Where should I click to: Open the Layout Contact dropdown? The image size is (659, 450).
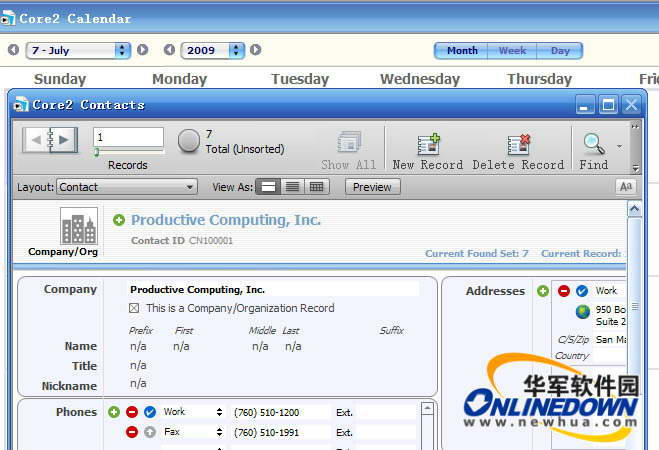[x=127, y=187]
